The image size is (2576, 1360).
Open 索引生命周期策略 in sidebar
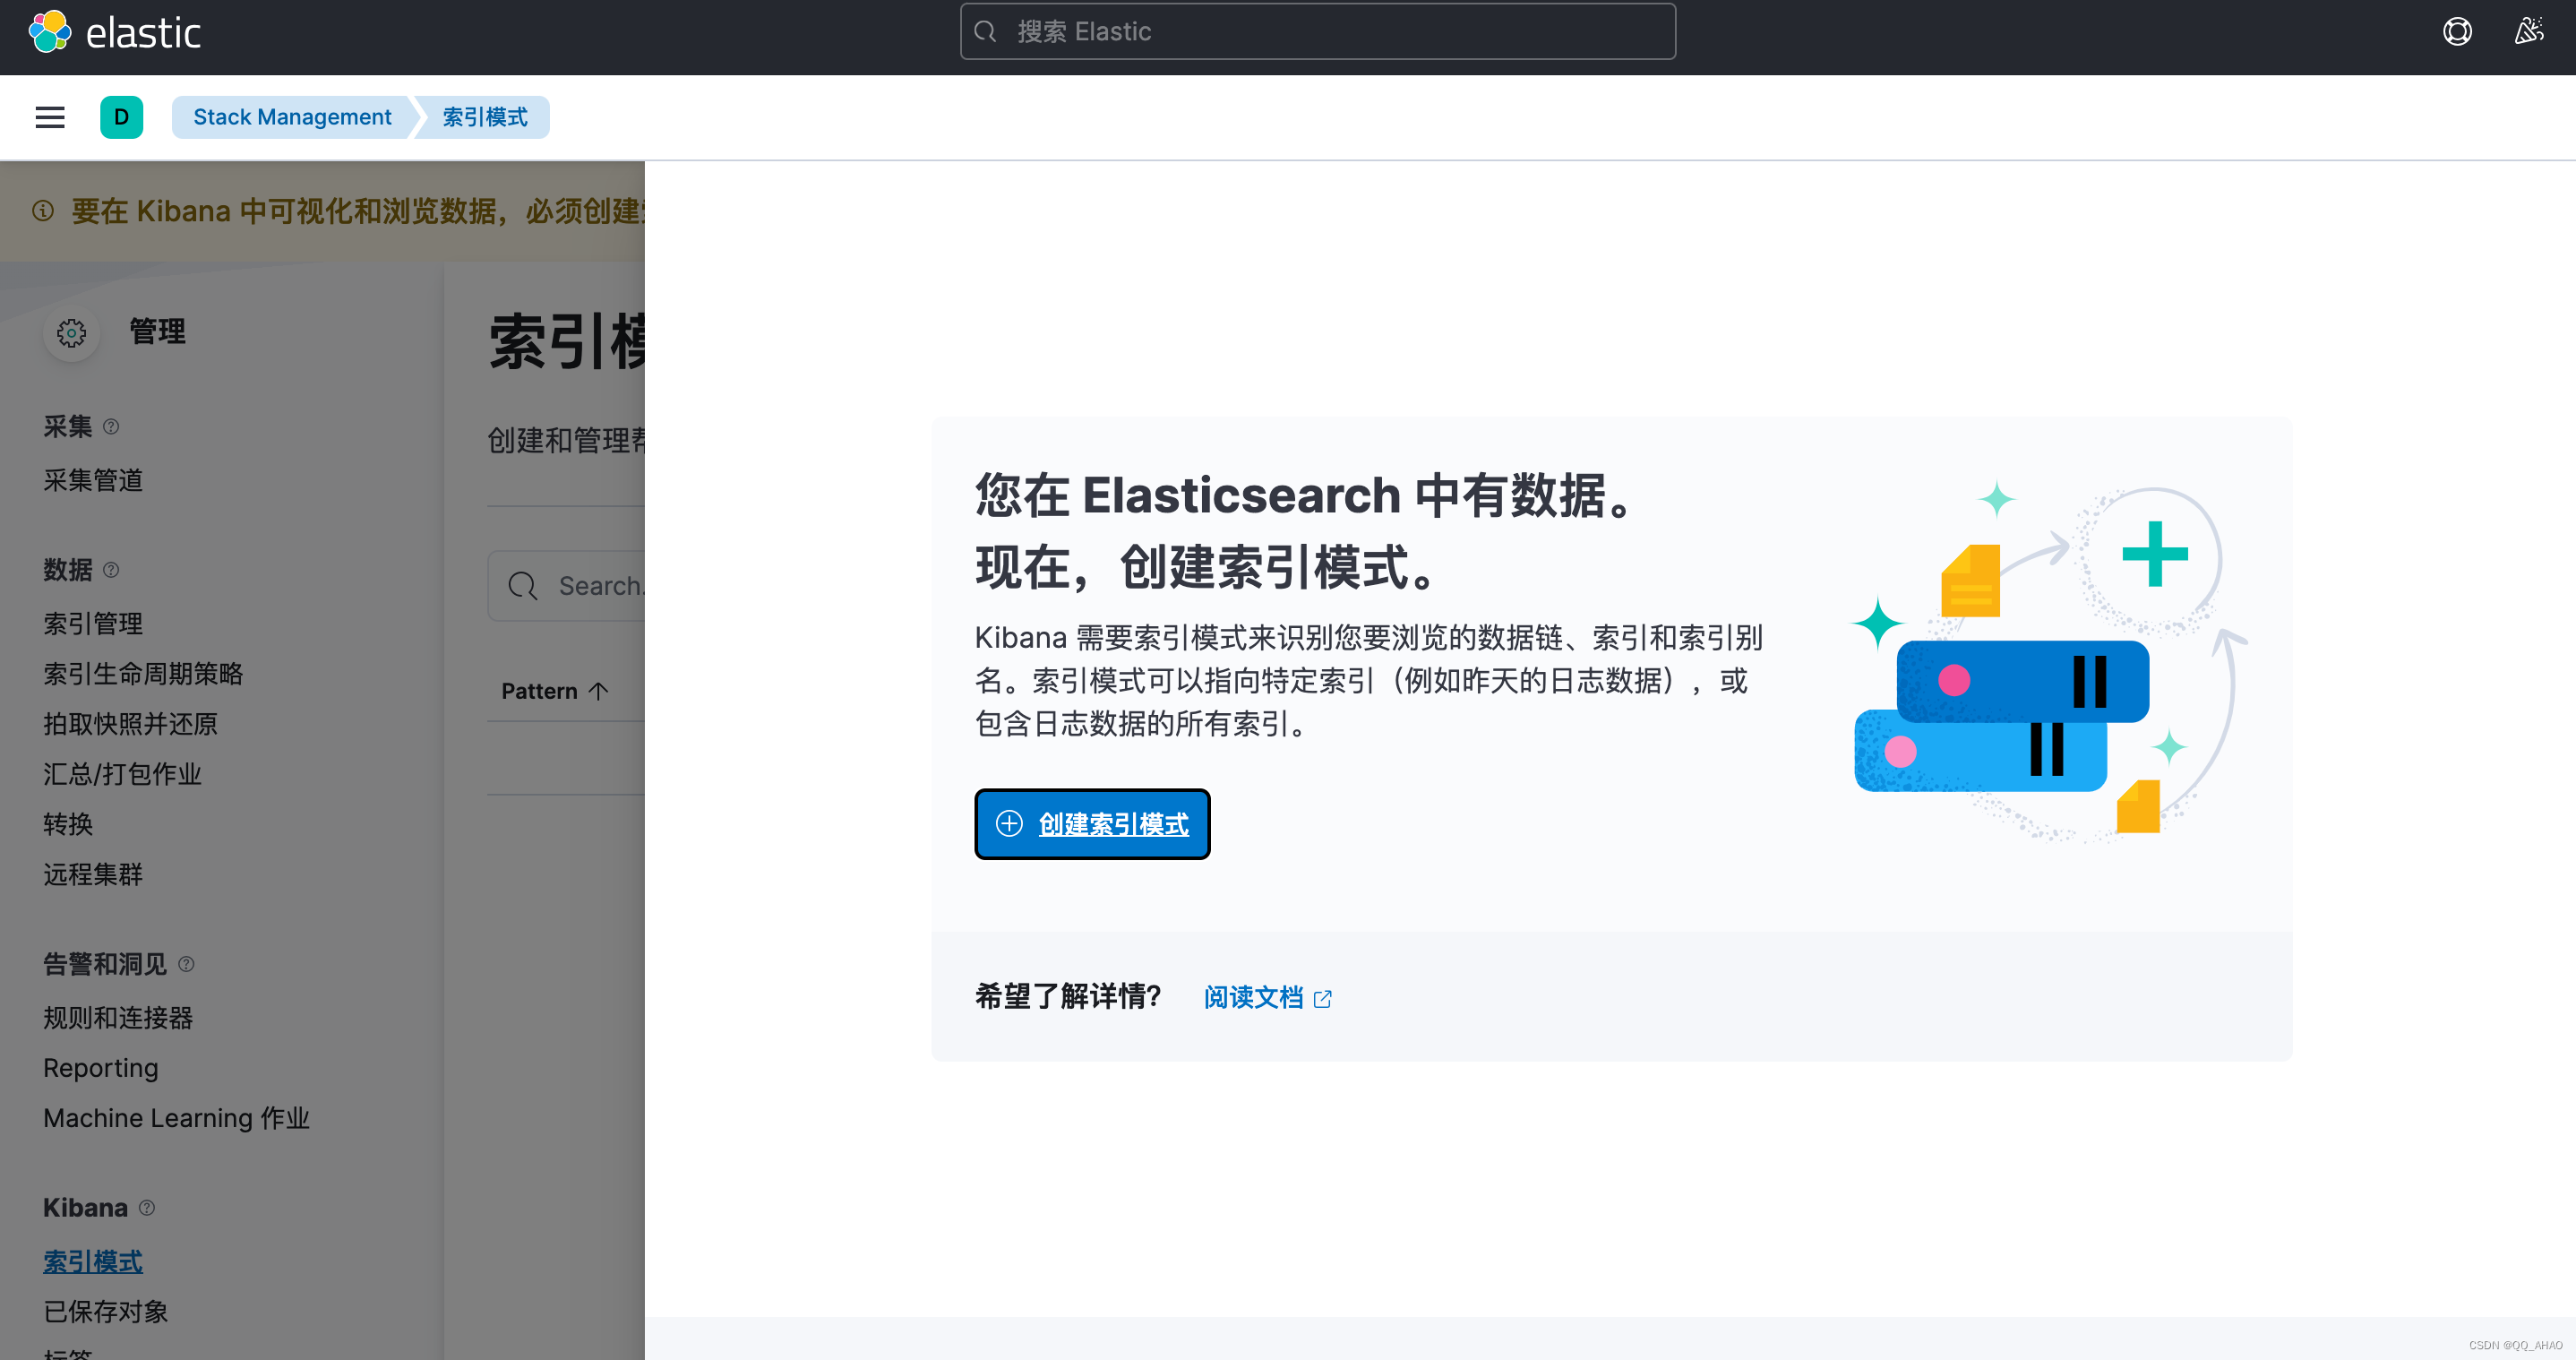click(143, 674)
